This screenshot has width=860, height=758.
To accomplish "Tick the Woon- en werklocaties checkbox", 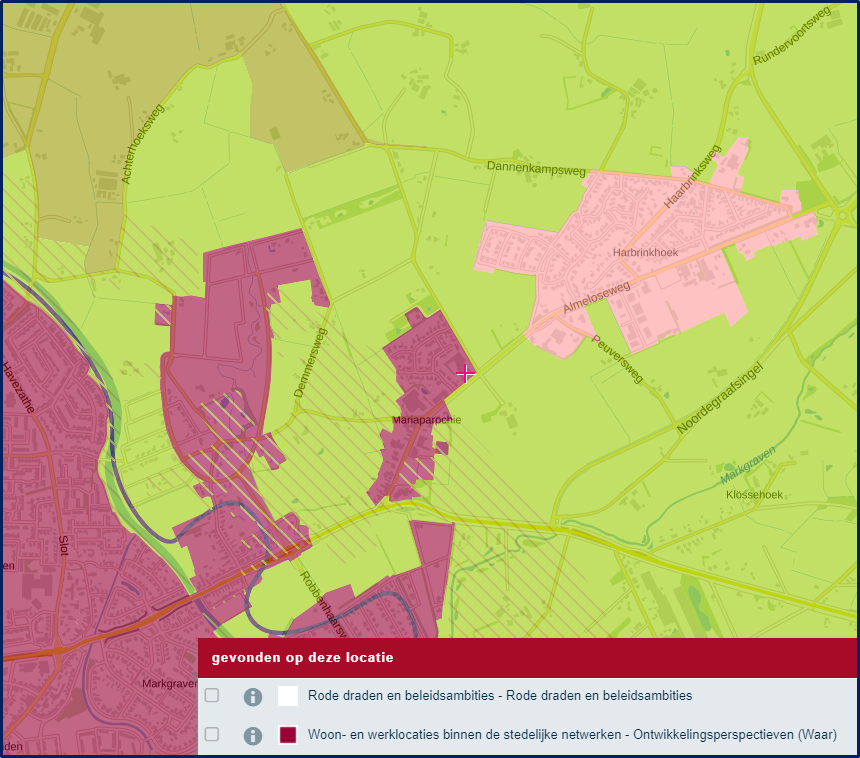I will click(x=212, y=734).
